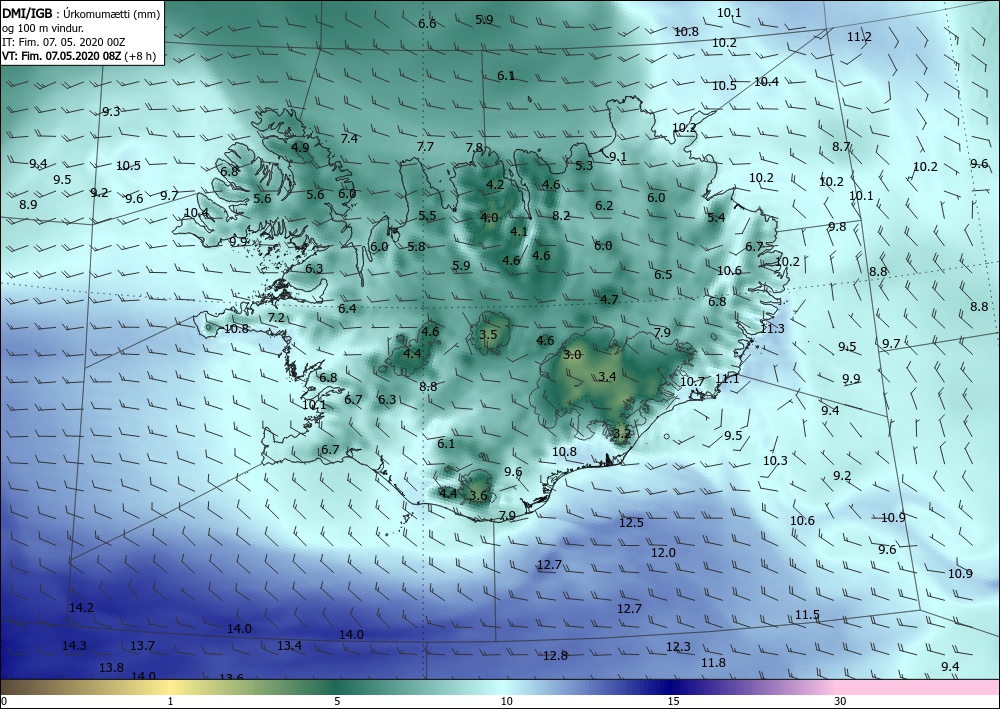This screenshot has width=1000, height=709.
Task: Click the 12.0 value
Action: click(x=663, y=553)
